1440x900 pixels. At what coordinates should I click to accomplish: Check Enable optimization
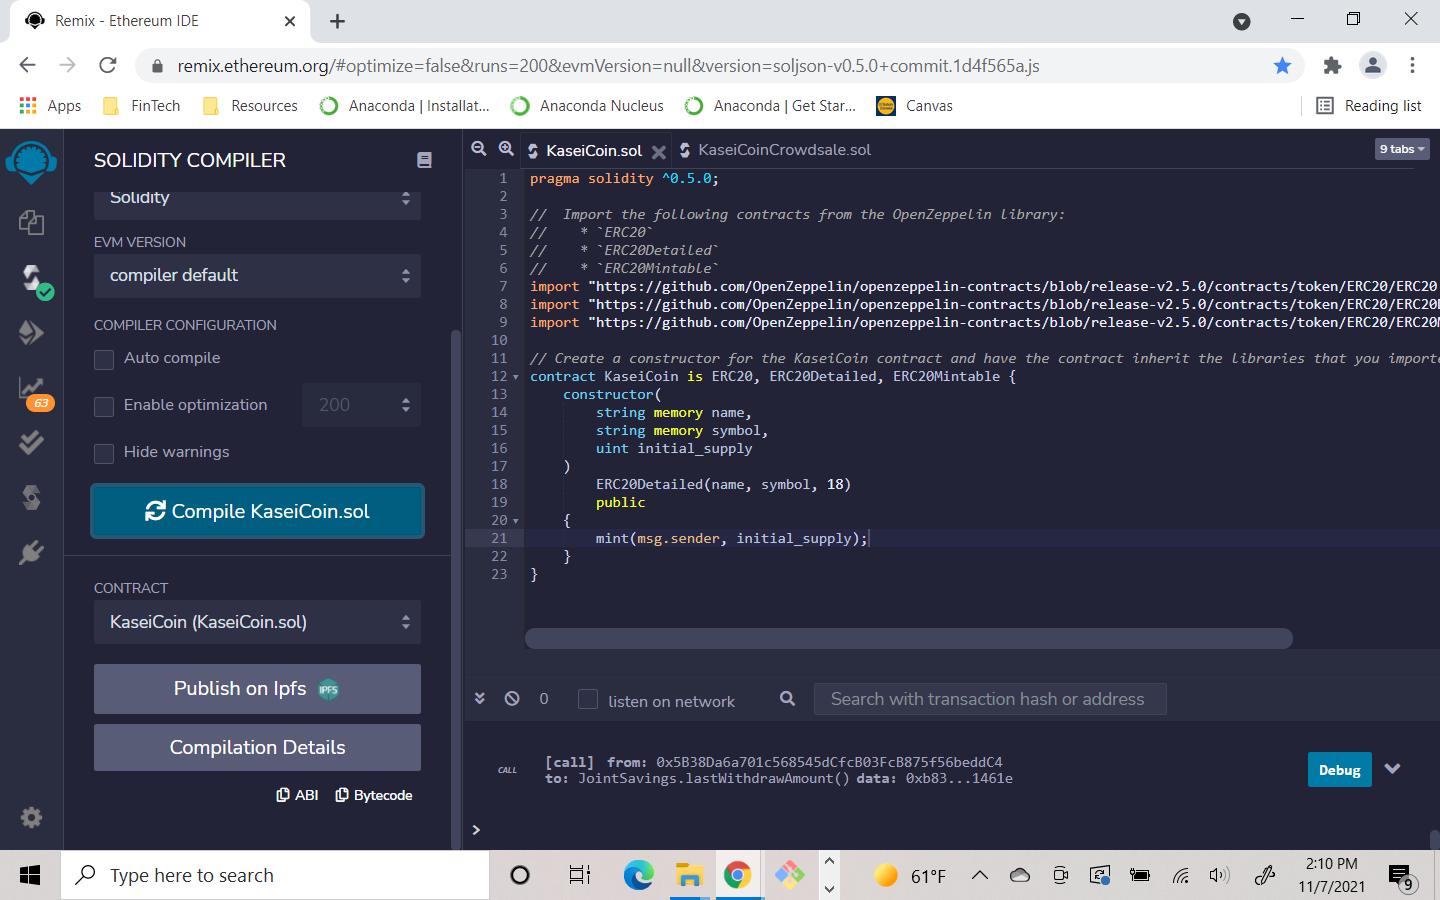point(103,404)
